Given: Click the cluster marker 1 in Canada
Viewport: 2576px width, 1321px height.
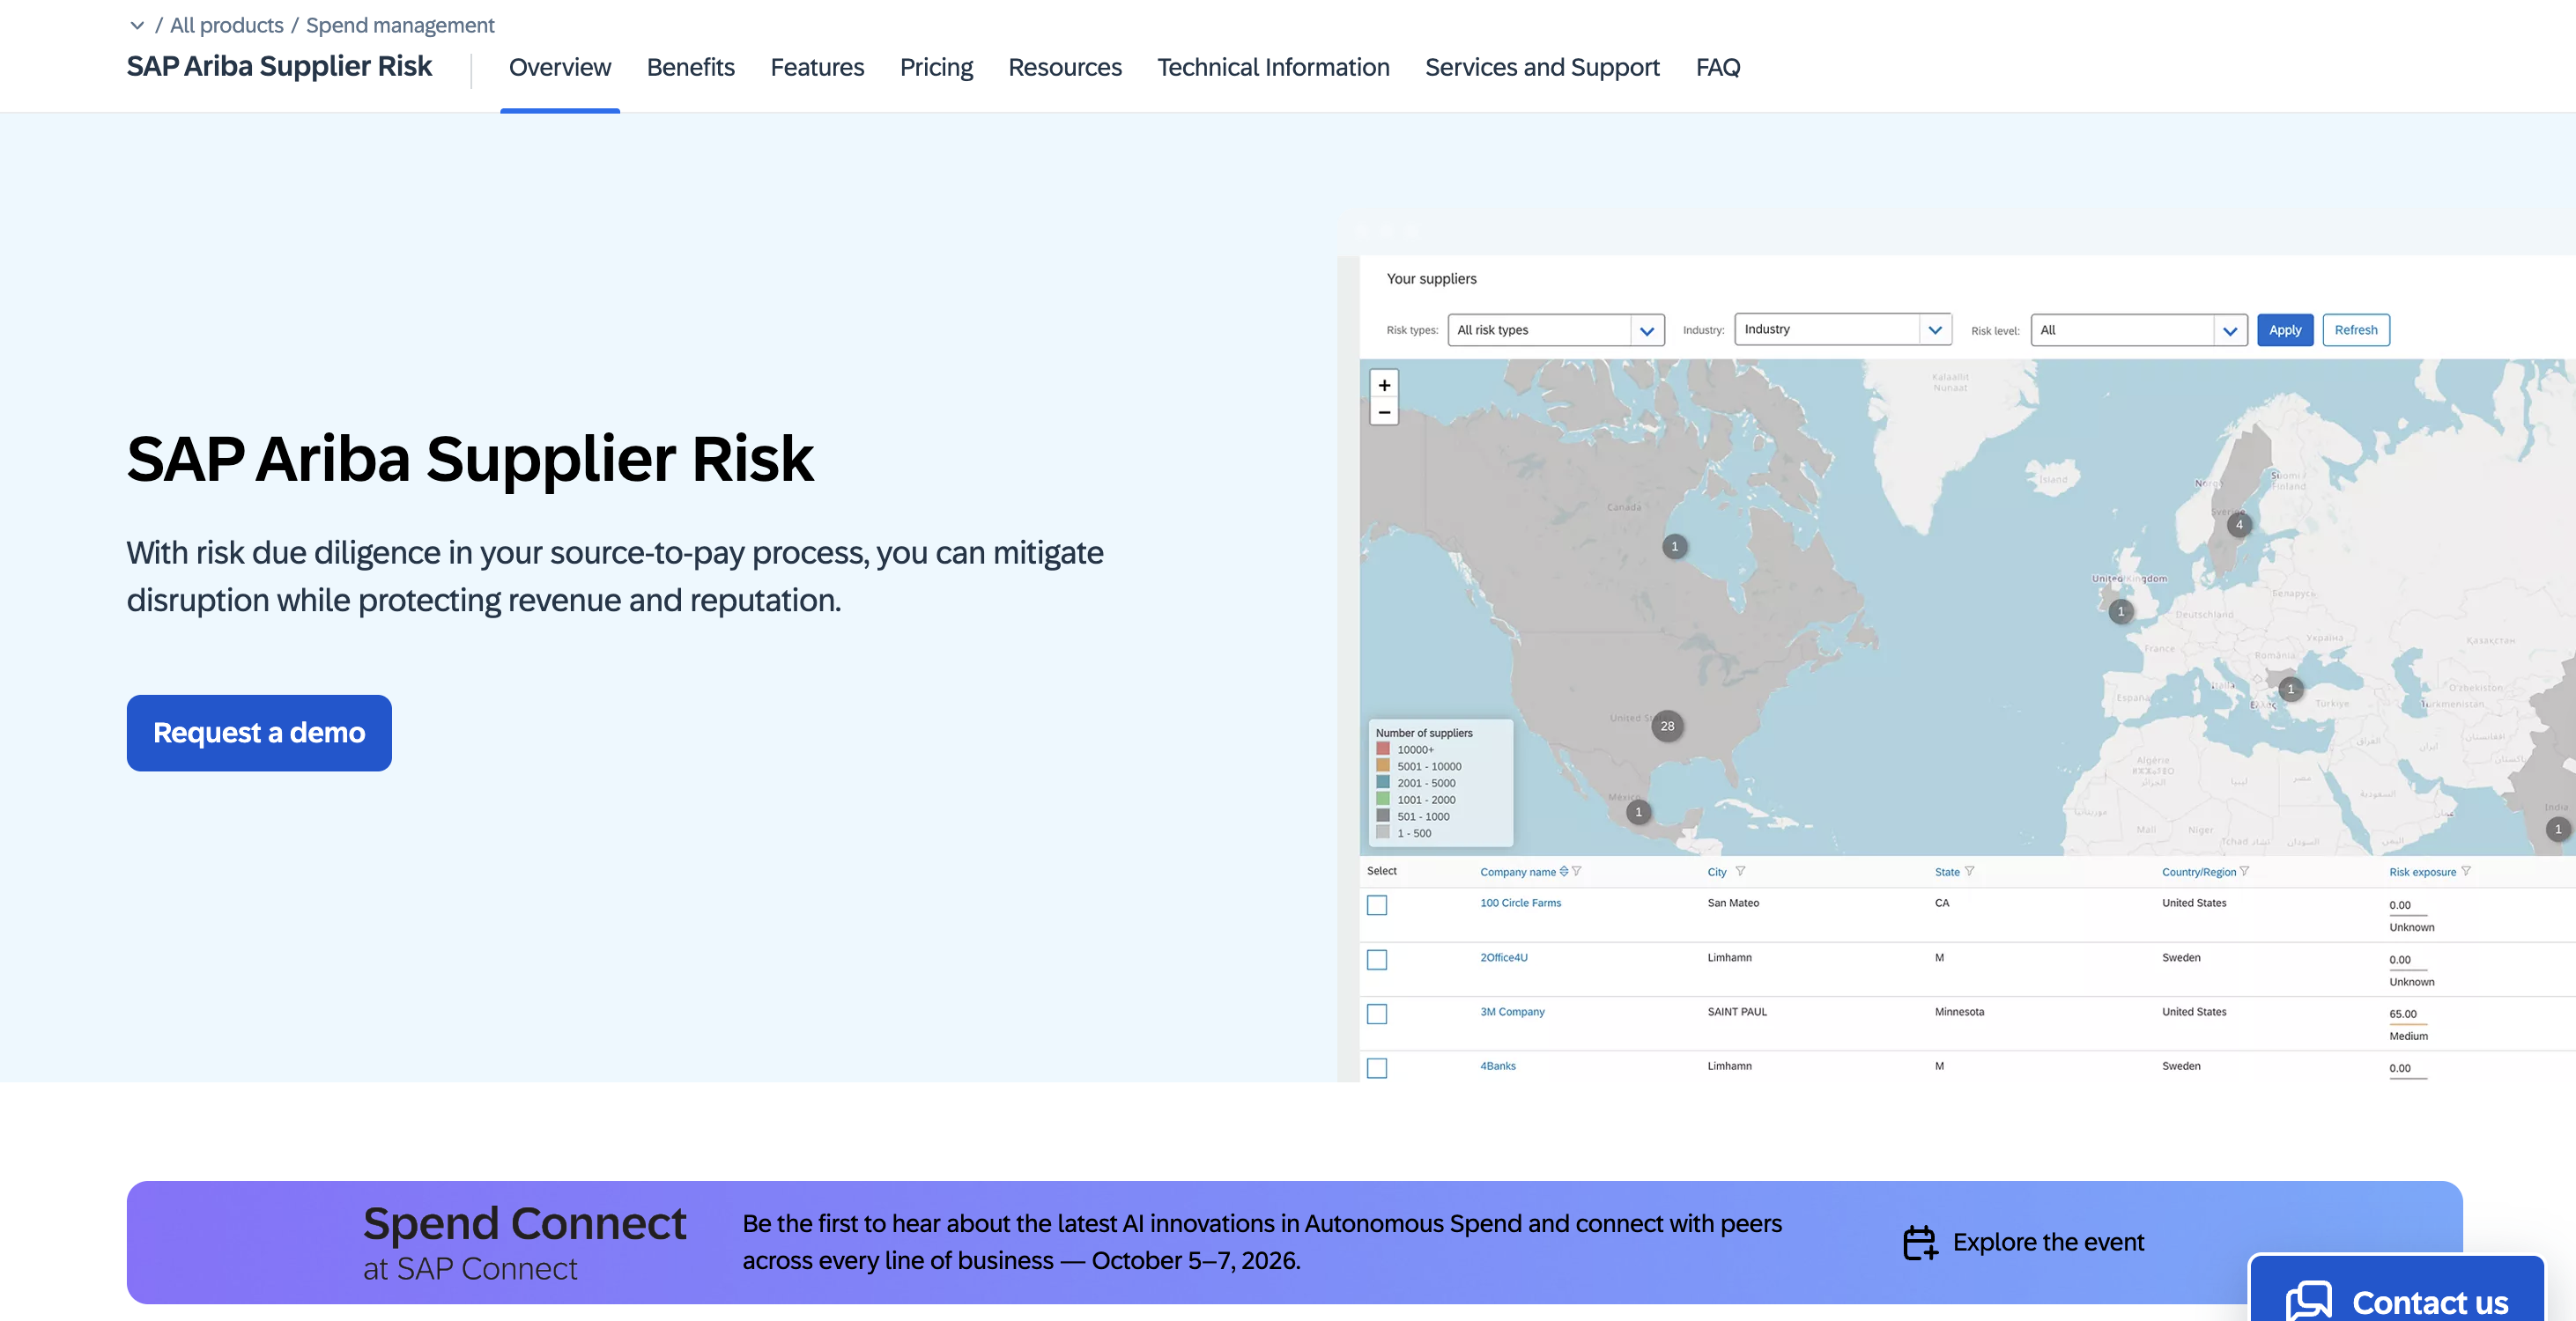Looking at the screenshot, I should tap(1675, 546).
